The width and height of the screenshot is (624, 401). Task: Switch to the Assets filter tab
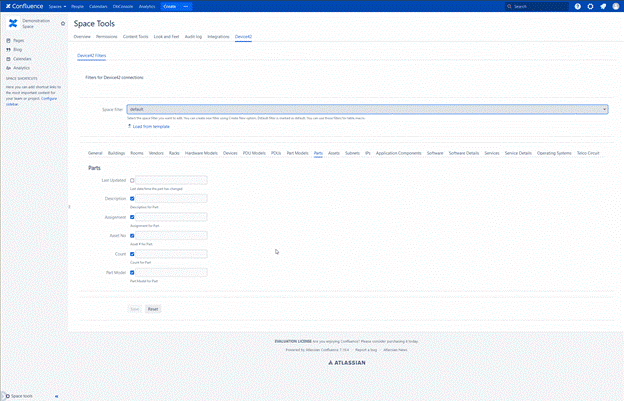(333, 153)
